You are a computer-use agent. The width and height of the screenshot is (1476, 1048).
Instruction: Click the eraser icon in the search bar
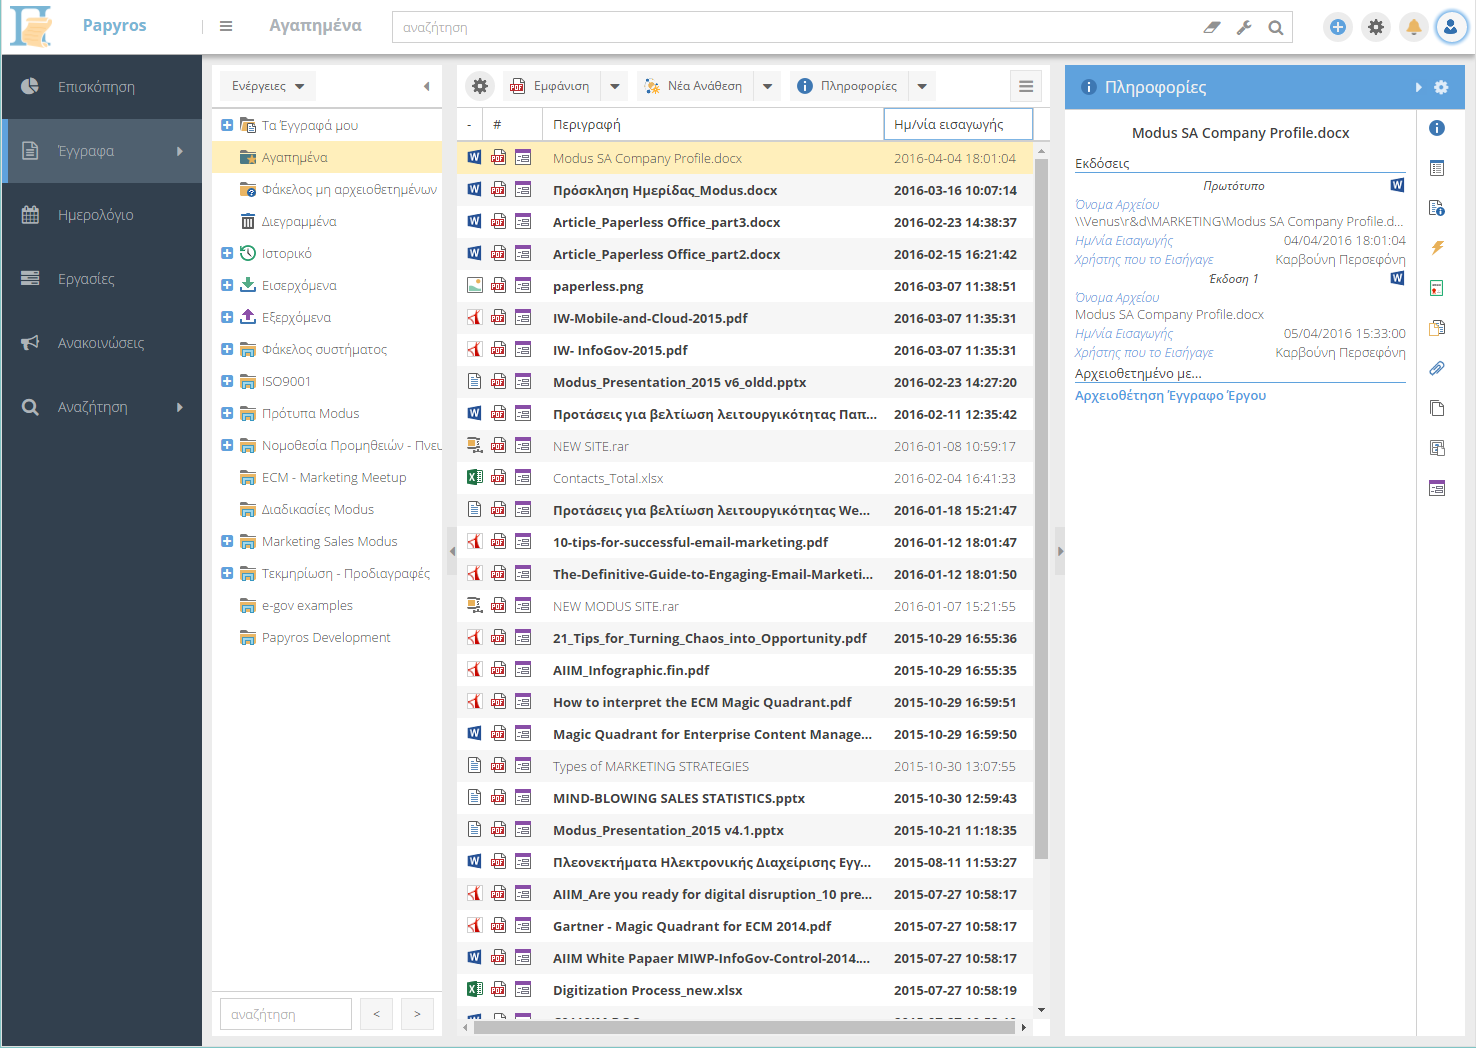tap(1212, 28)
